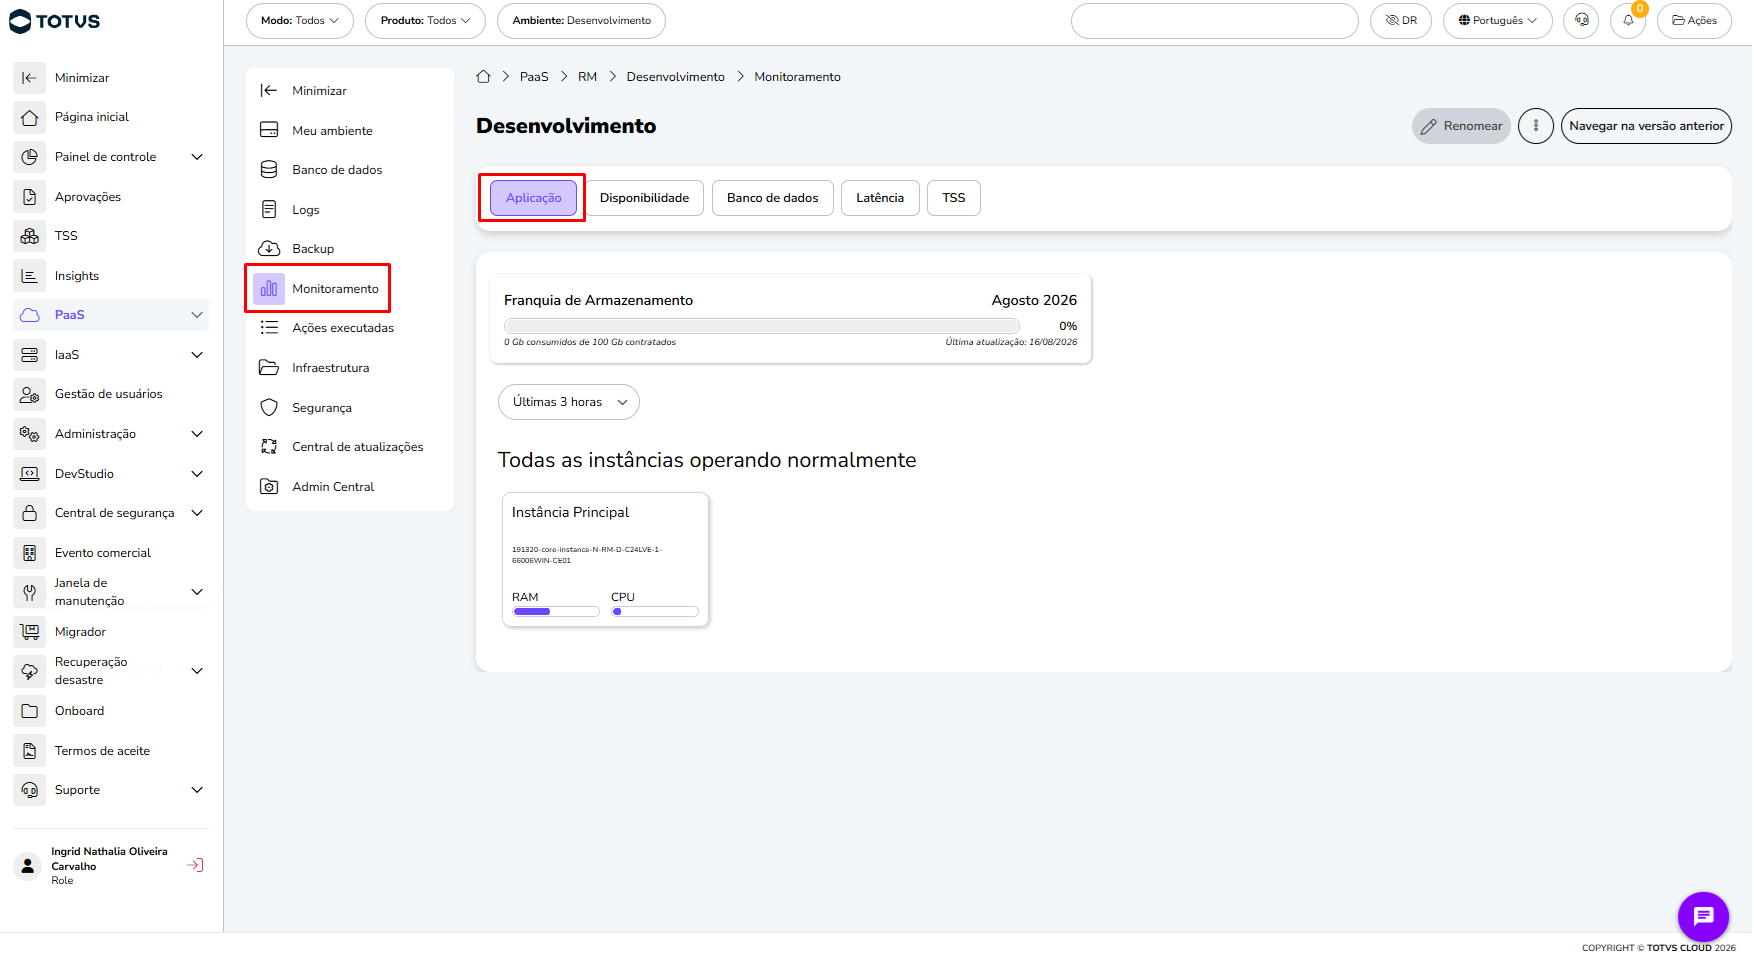This screenshot has width=1754, height=969.
Task: Click the TOTVS logo
Action: [x=55, y=21]
